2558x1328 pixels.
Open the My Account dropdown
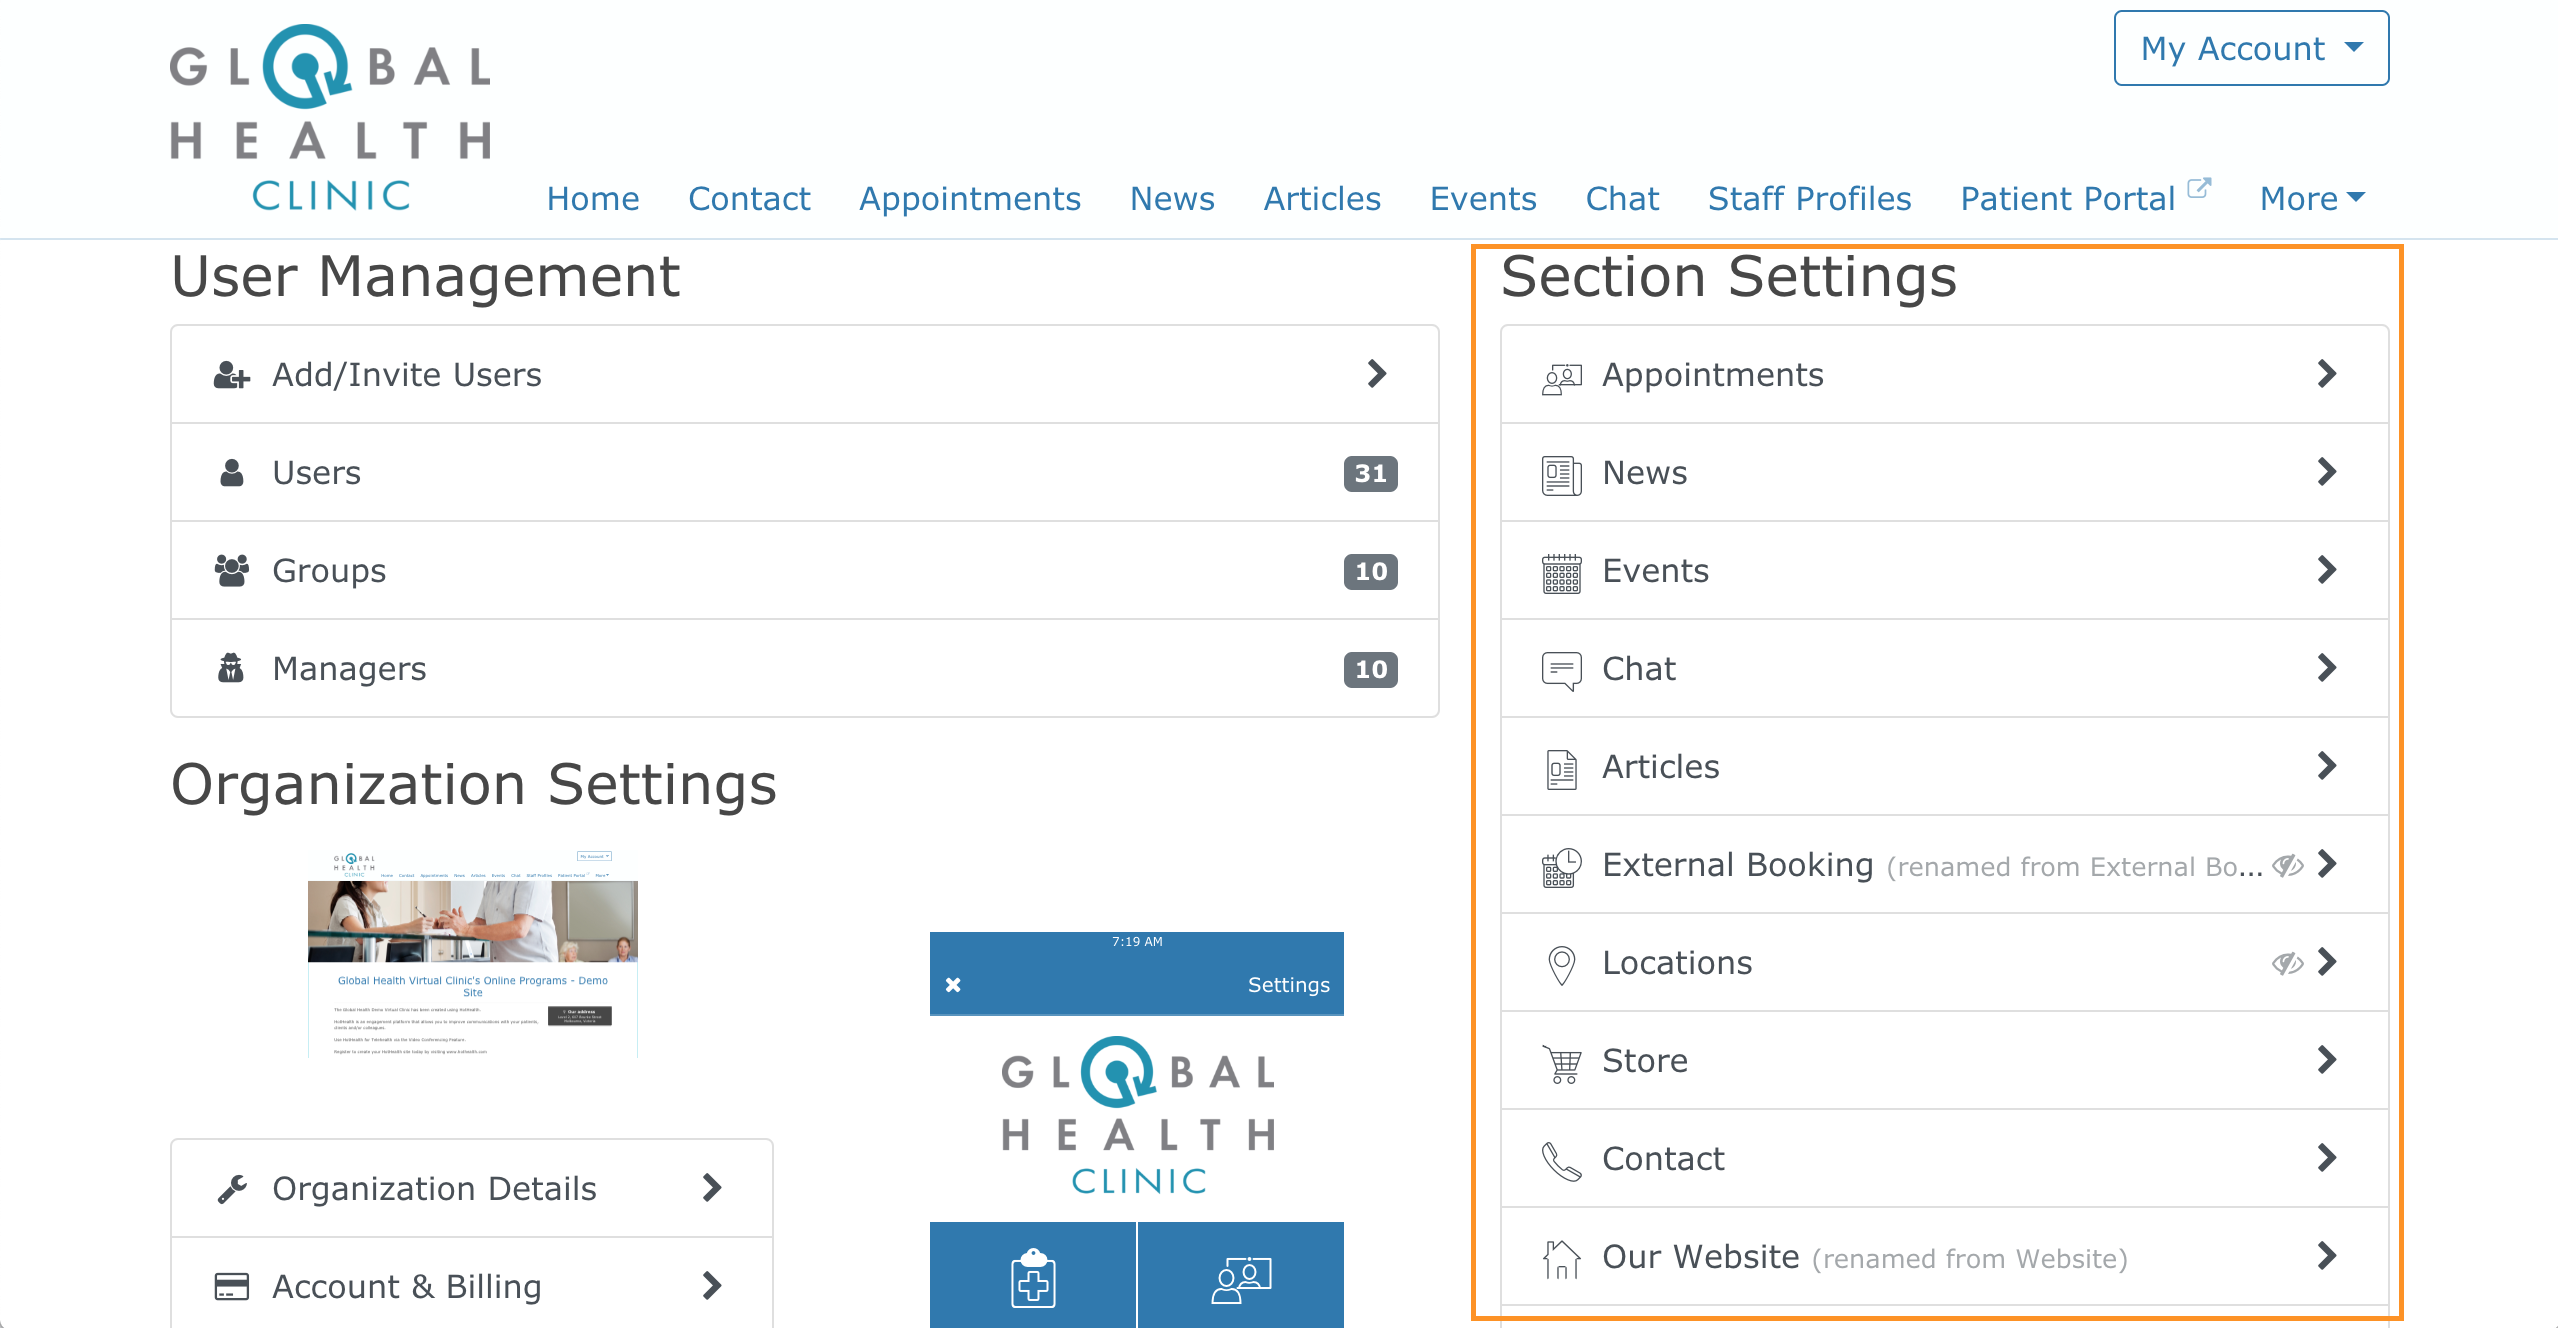[2250, 49]
